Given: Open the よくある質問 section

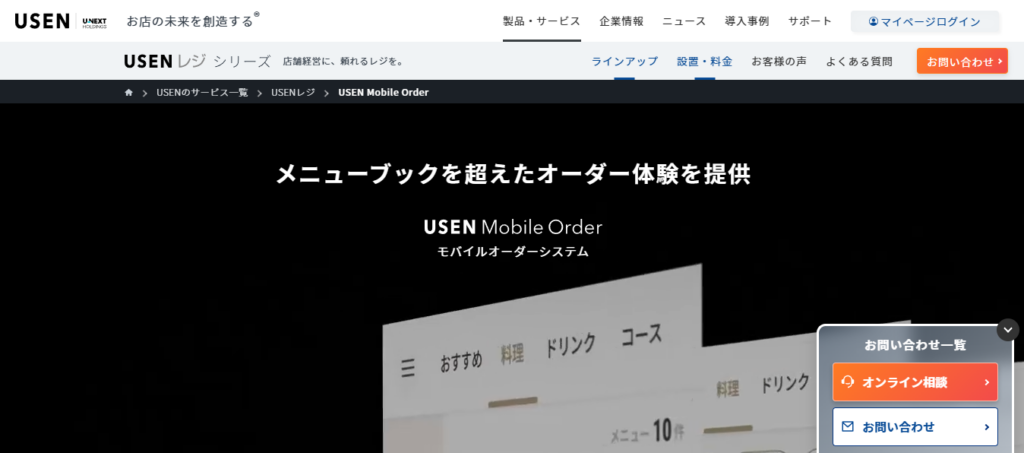Looking at the screenshot, I should [859, 61].
